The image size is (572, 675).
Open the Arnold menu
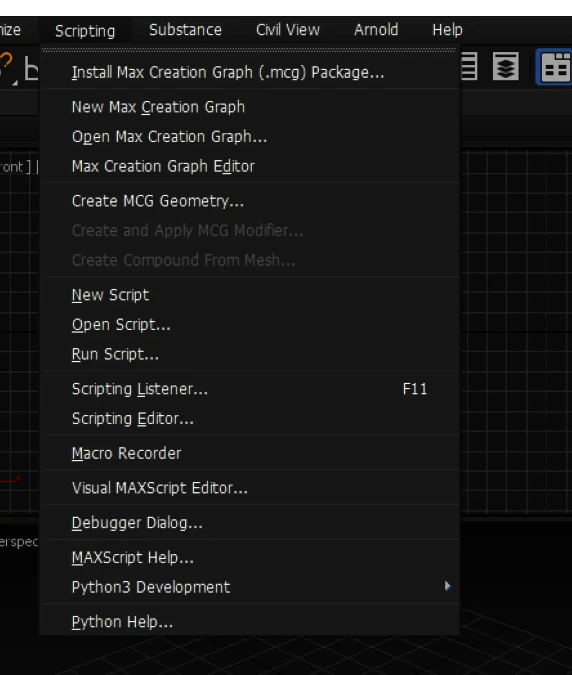pyautogui.click(x=376, y=30)
